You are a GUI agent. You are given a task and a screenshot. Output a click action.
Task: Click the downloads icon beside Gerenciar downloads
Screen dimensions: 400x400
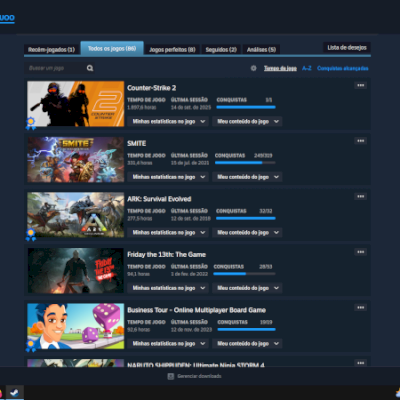(171, 376)
